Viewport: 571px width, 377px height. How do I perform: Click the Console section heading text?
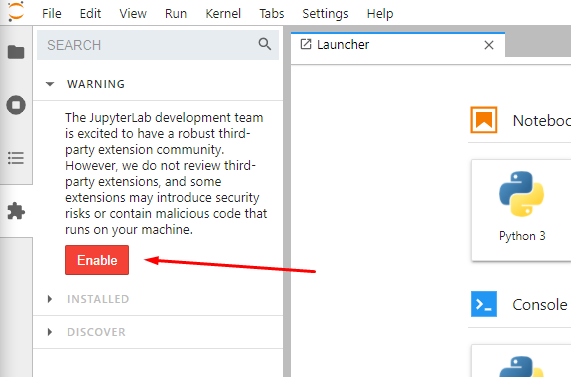(x=540, y=305)
